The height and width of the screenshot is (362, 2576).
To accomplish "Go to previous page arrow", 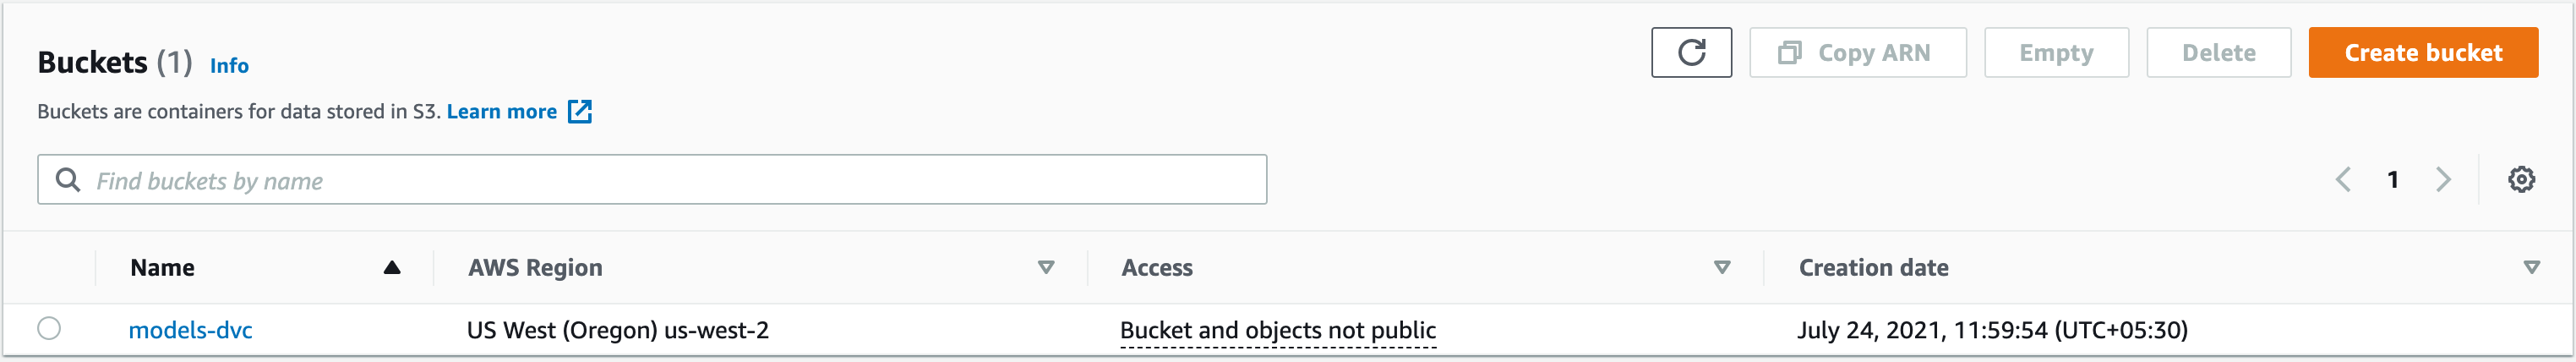I will [x=2343, y=180].
